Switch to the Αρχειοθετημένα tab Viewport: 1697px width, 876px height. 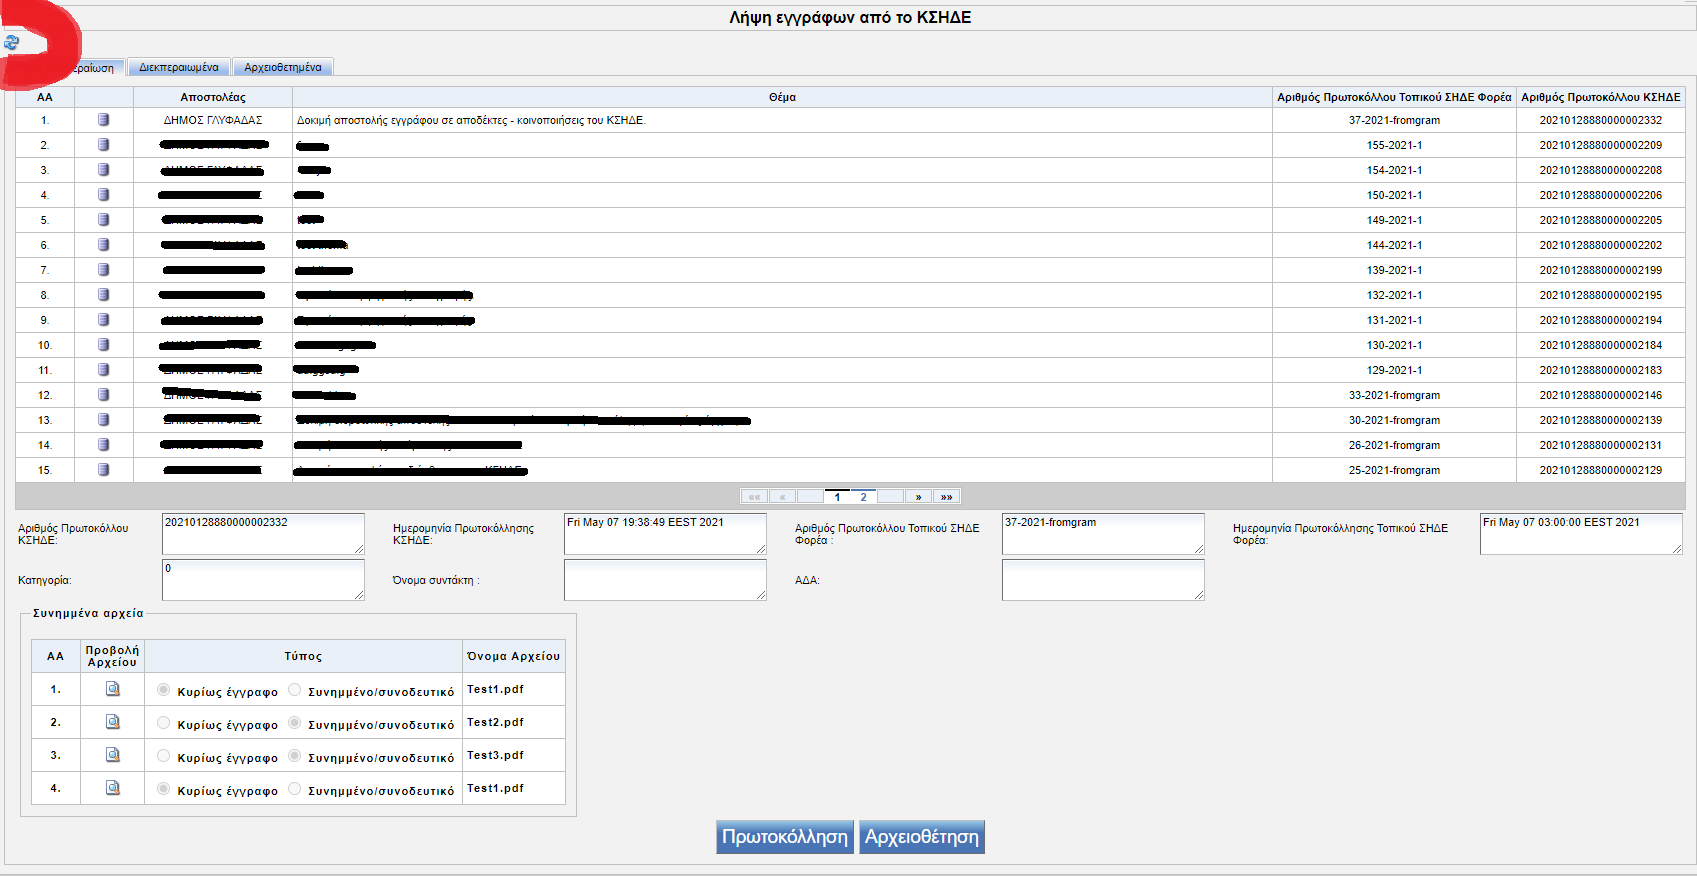(x=283, y=67)
